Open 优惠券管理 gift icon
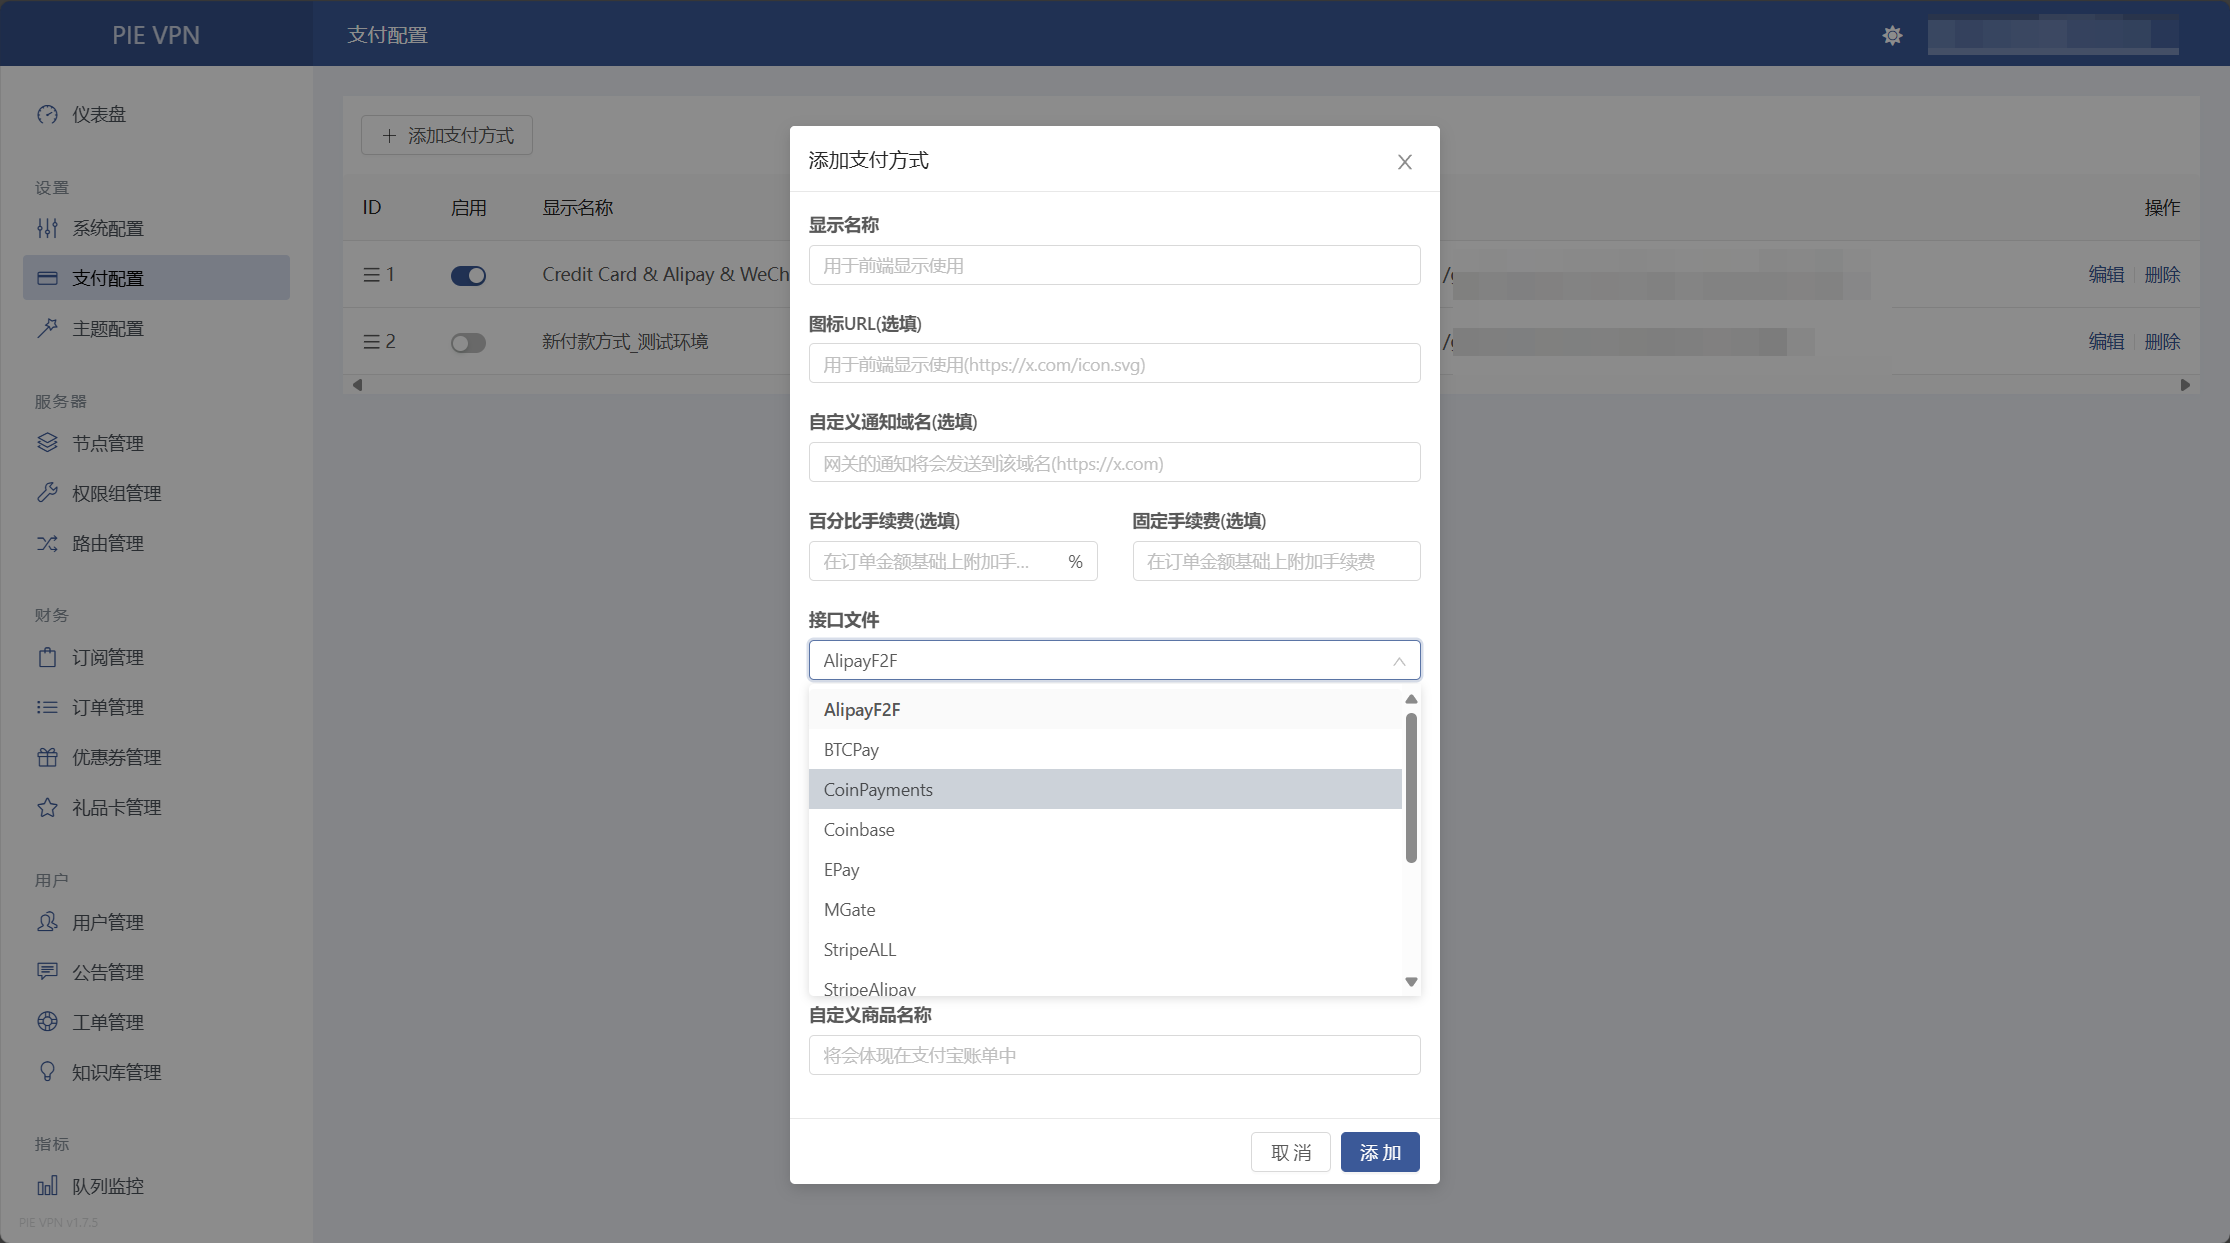The height and width of the screenshot is (1243, 2230). coord(47,758)
